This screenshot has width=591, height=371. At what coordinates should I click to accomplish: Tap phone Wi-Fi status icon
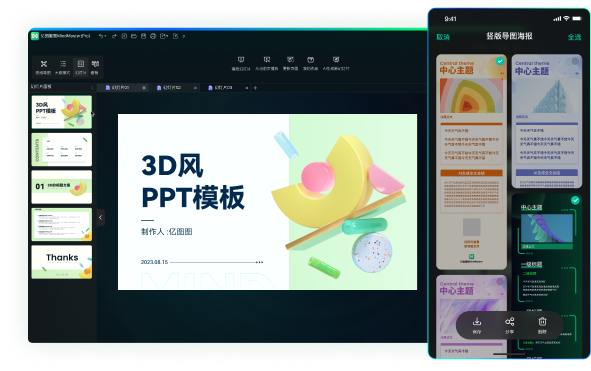tap(566, 18)
